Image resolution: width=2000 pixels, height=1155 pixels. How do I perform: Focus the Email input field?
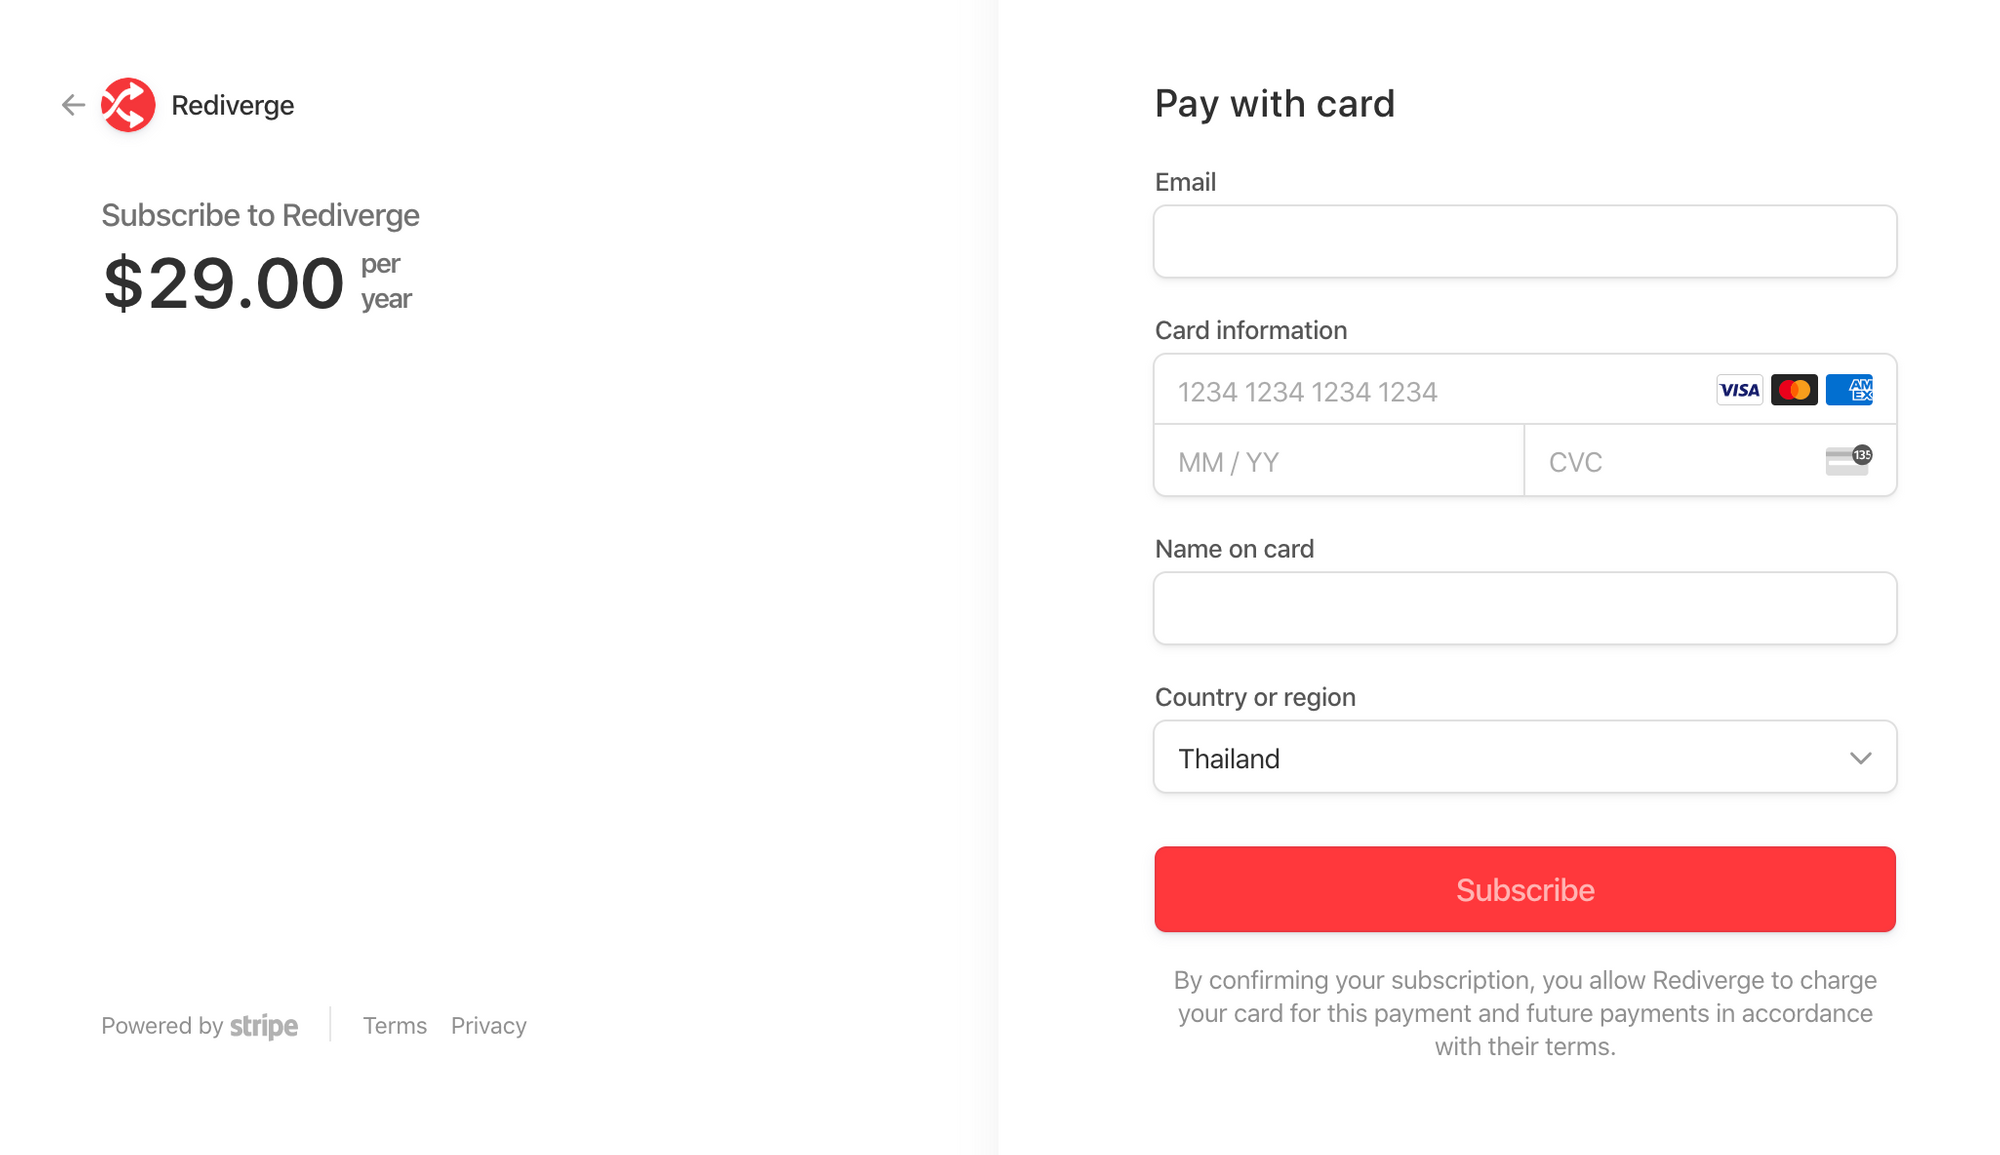coord(1524,241)
